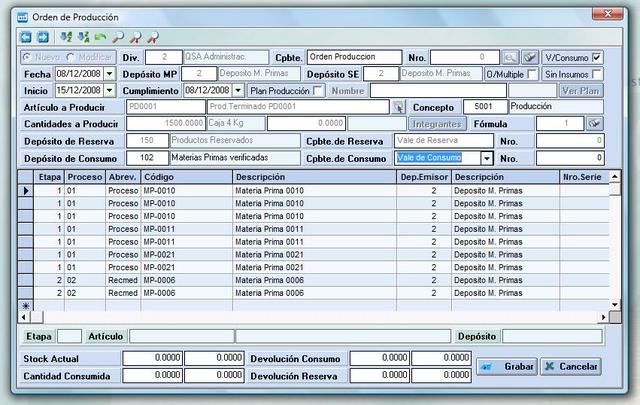The height and width of the screenshot is (405, 640).
Task: Click the Artículo field below the grid
Action: [x=182, y=336]
